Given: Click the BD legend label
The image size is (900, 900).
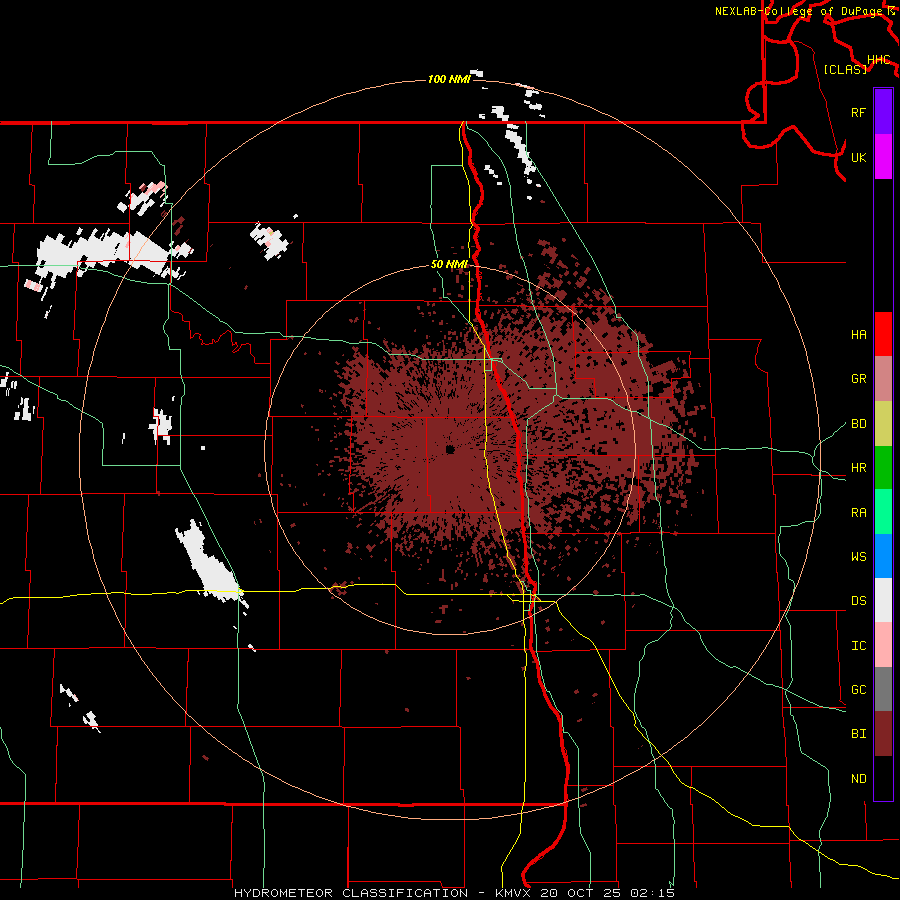Looking at the screenshot, I should 859,424.
